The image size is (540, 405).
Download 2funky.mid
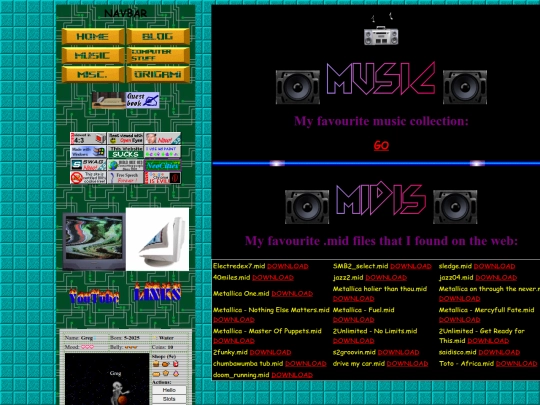tap(270, 353)
